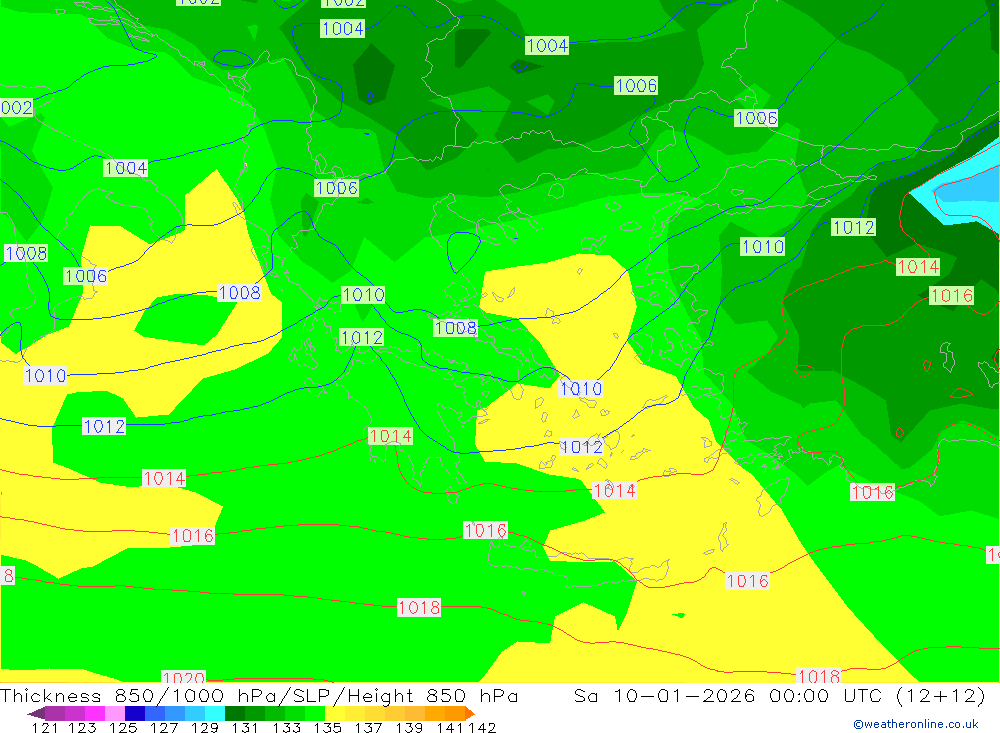Viewport: 1000px width, 733px height.
Task: Click the legend value 127
Action: [163, 727]
